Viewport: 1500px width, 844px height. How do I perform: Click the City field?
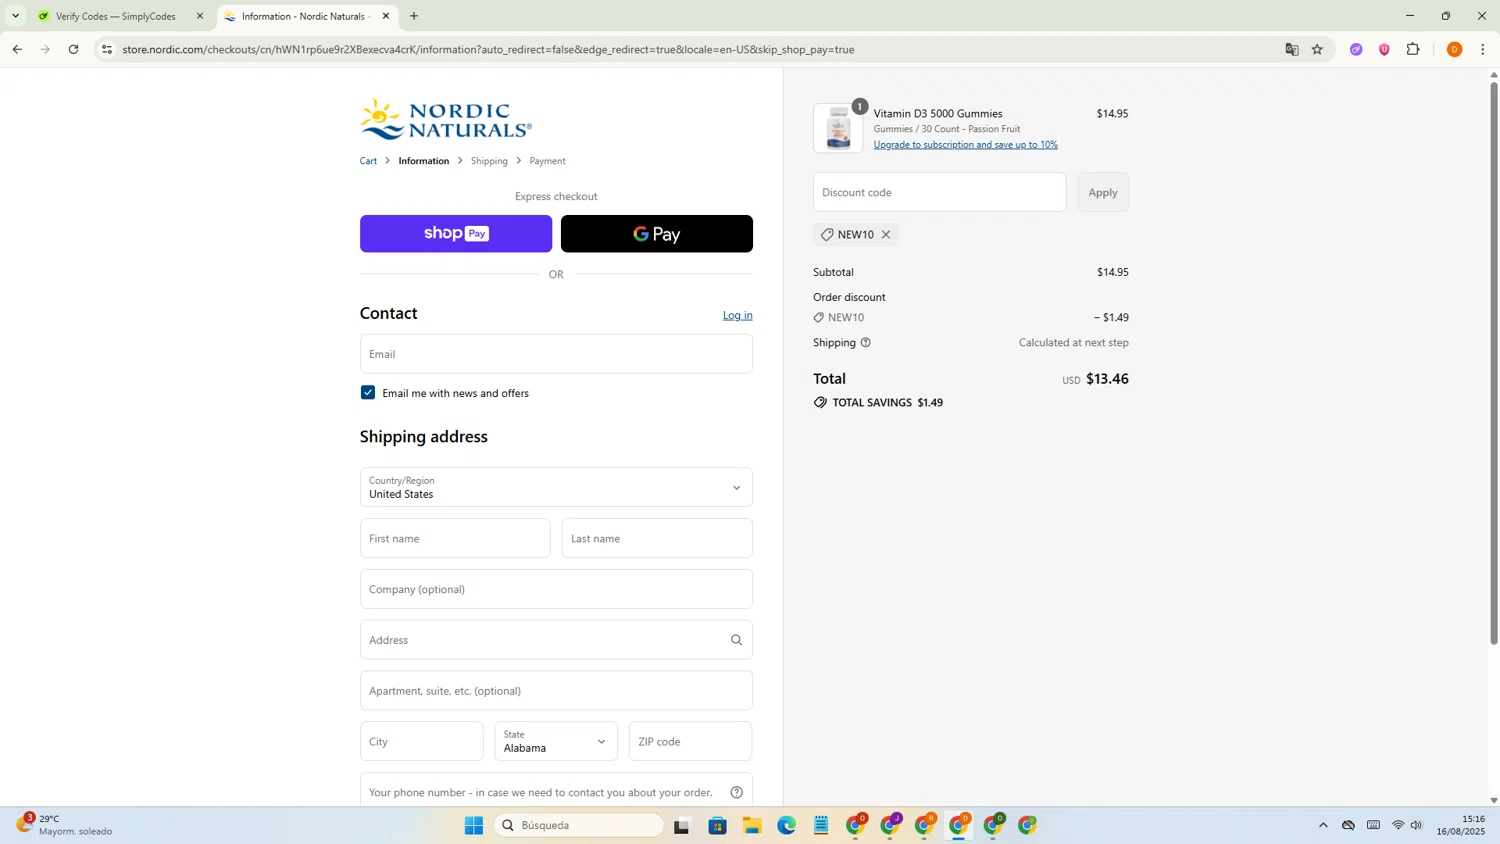click(422, 741)
